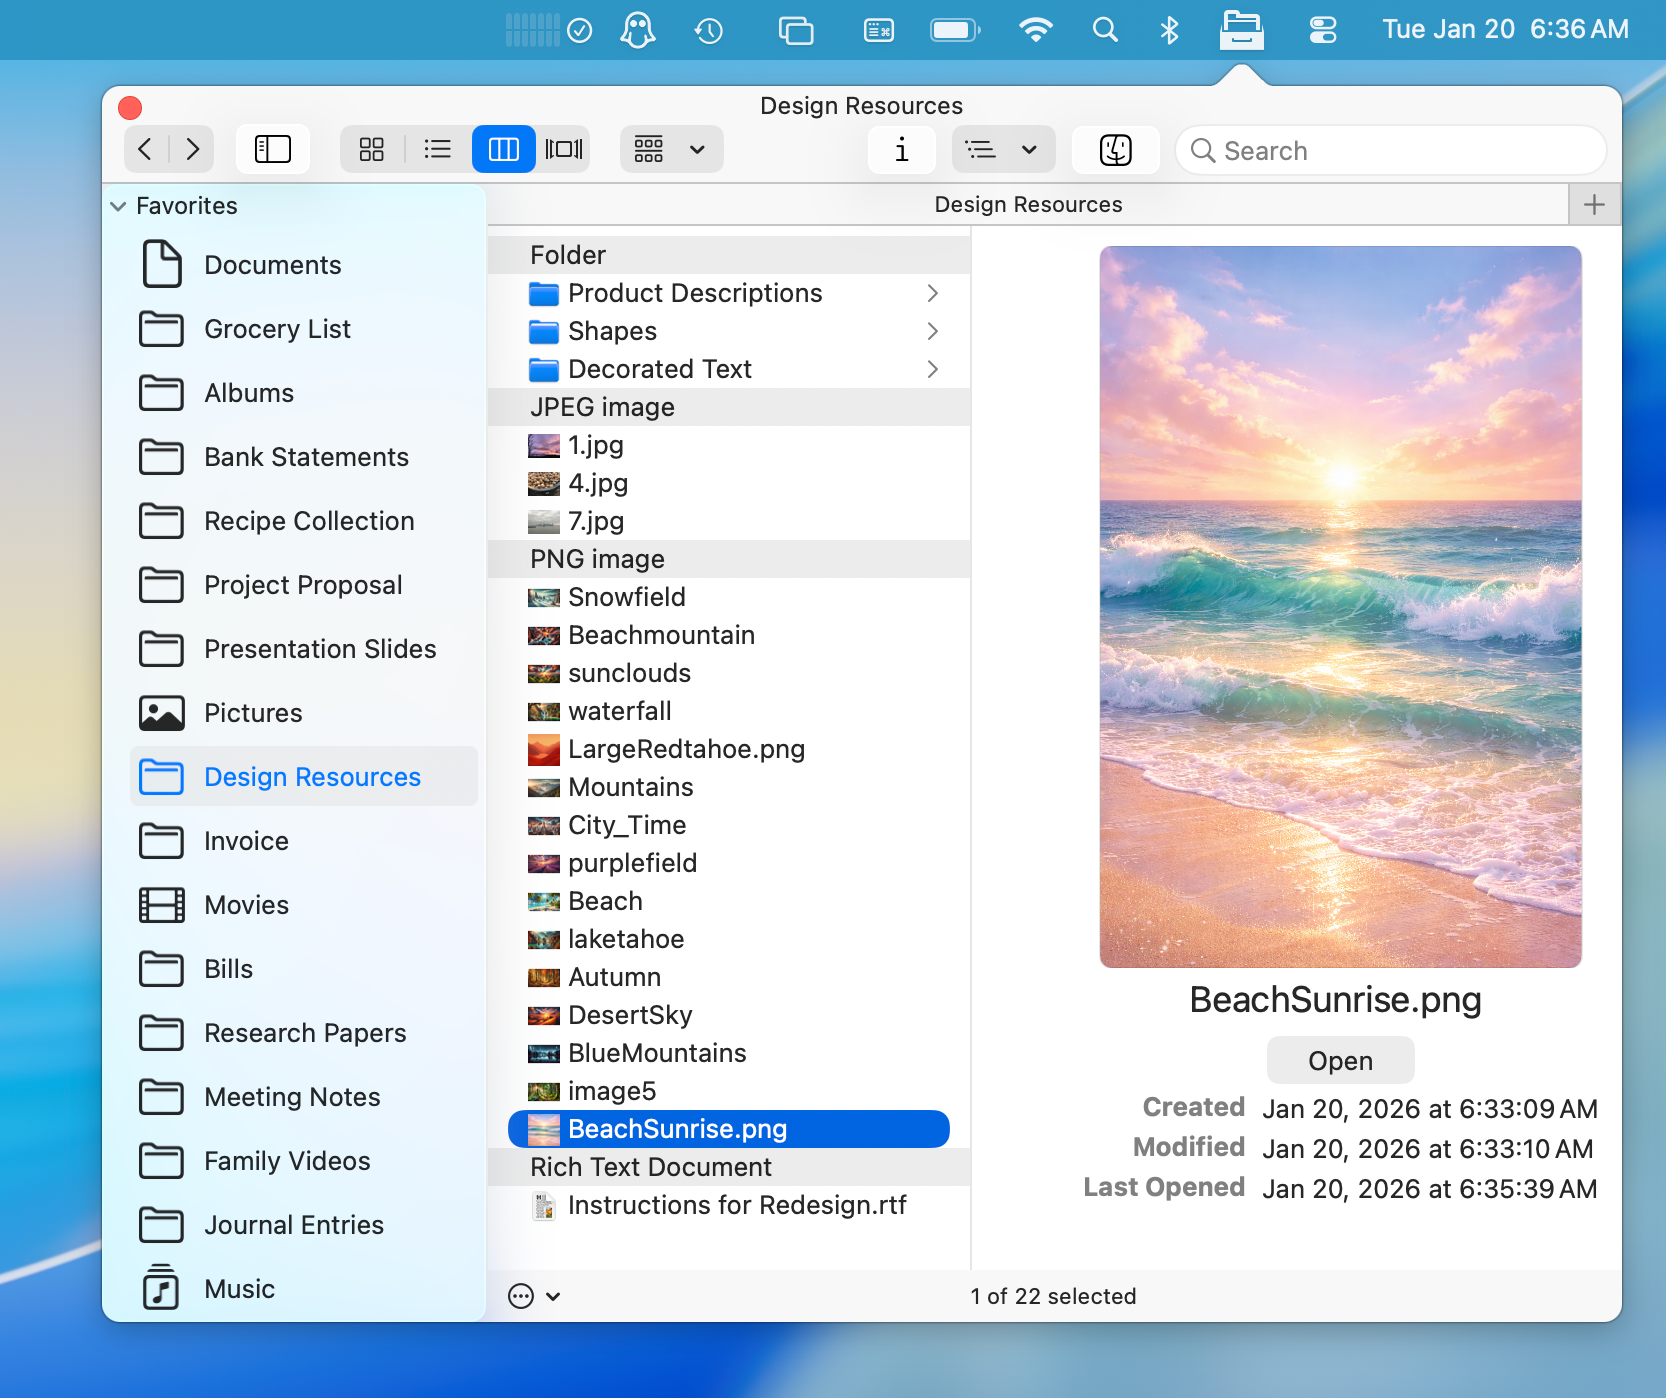Click the Music note icon in sidebar

tap(161, 1288)
